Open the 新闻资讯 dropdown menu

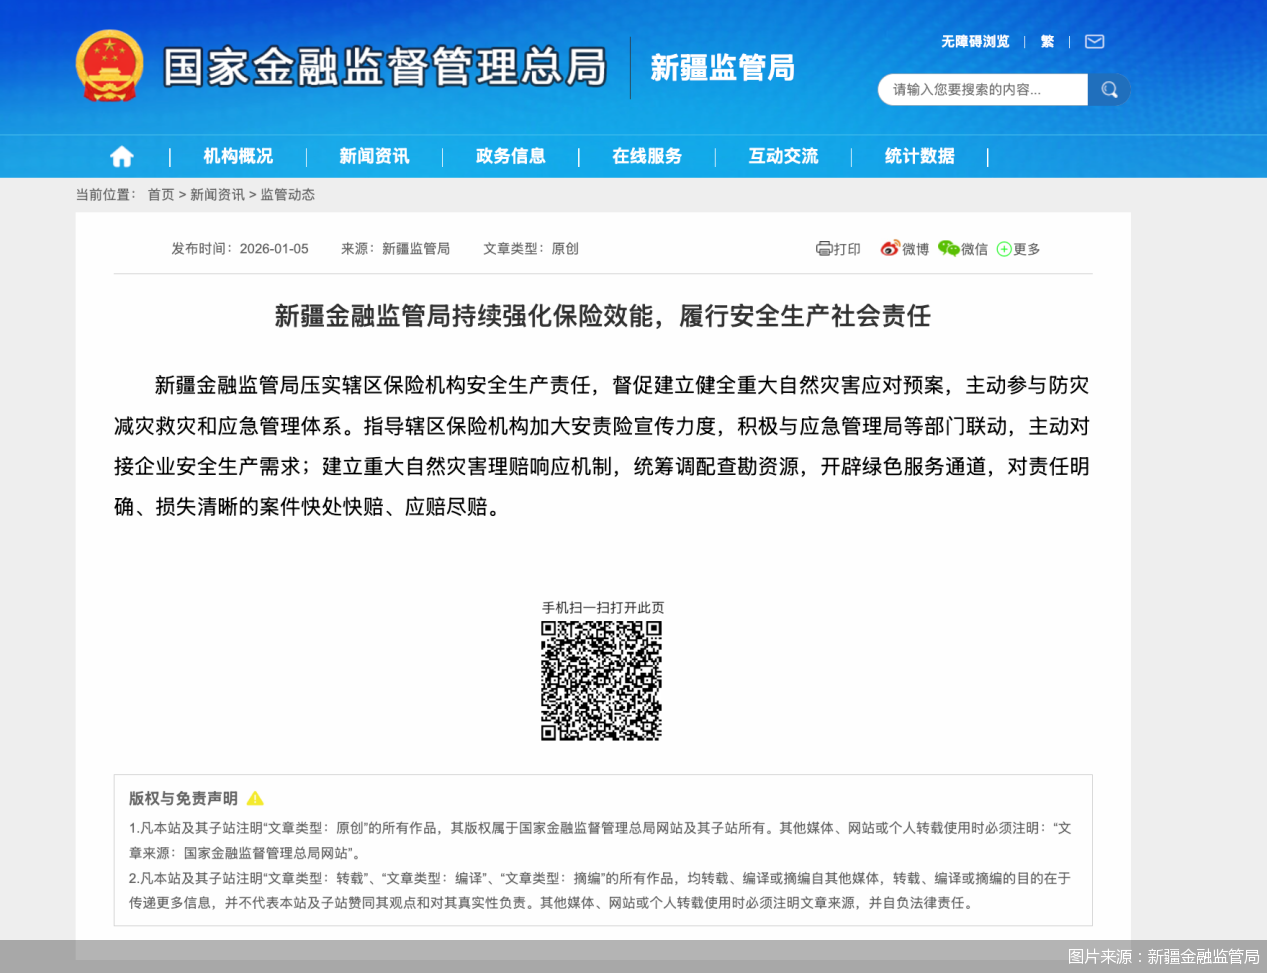(373, 156)
